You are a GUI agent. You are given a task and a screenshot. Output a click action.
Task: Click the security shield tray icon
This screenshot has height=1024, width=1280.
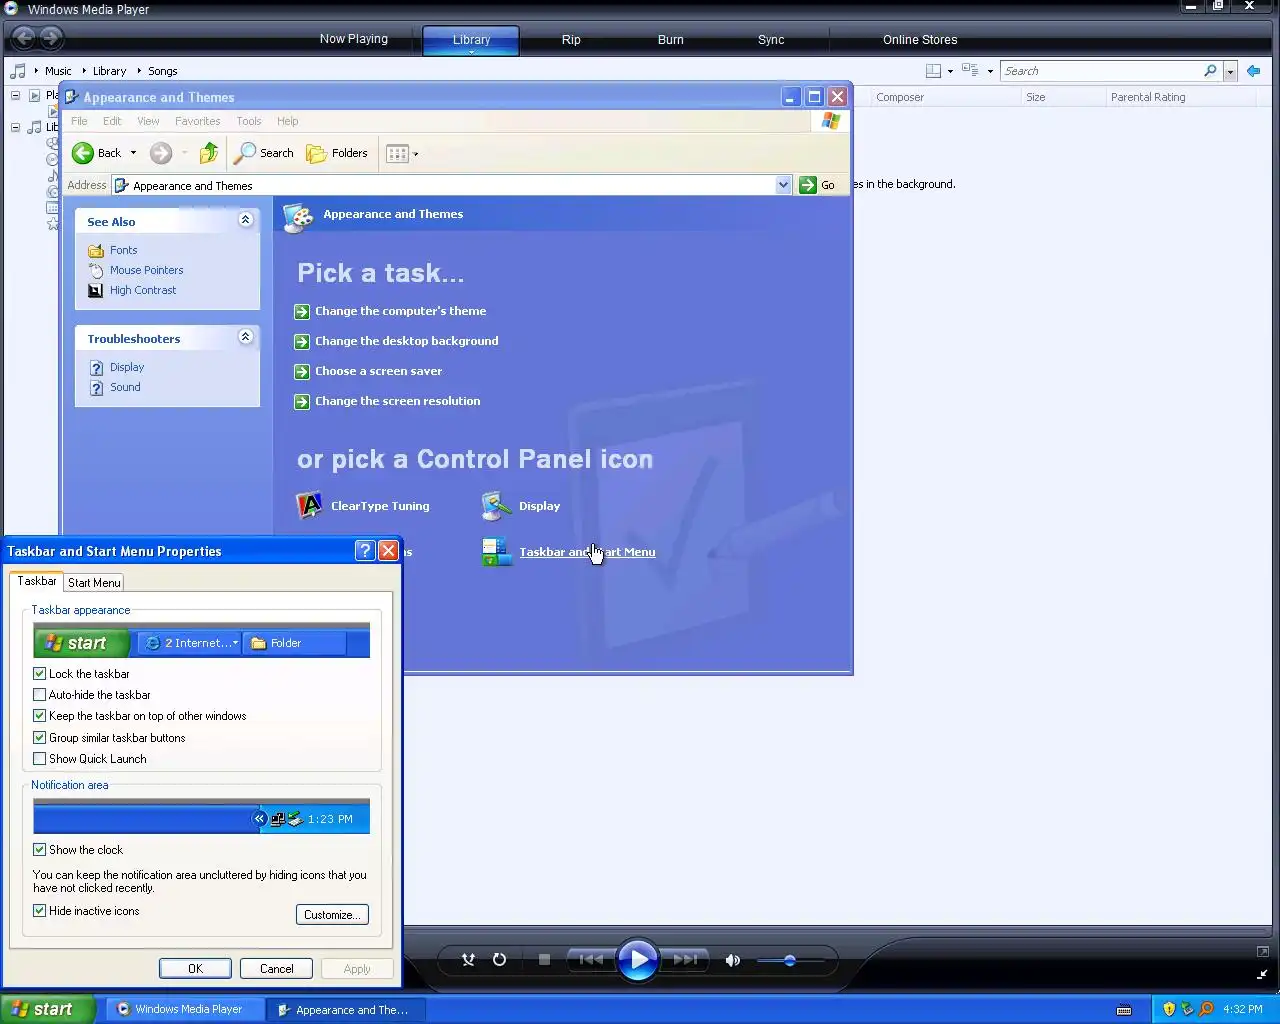click(x=1168, y=1009)
